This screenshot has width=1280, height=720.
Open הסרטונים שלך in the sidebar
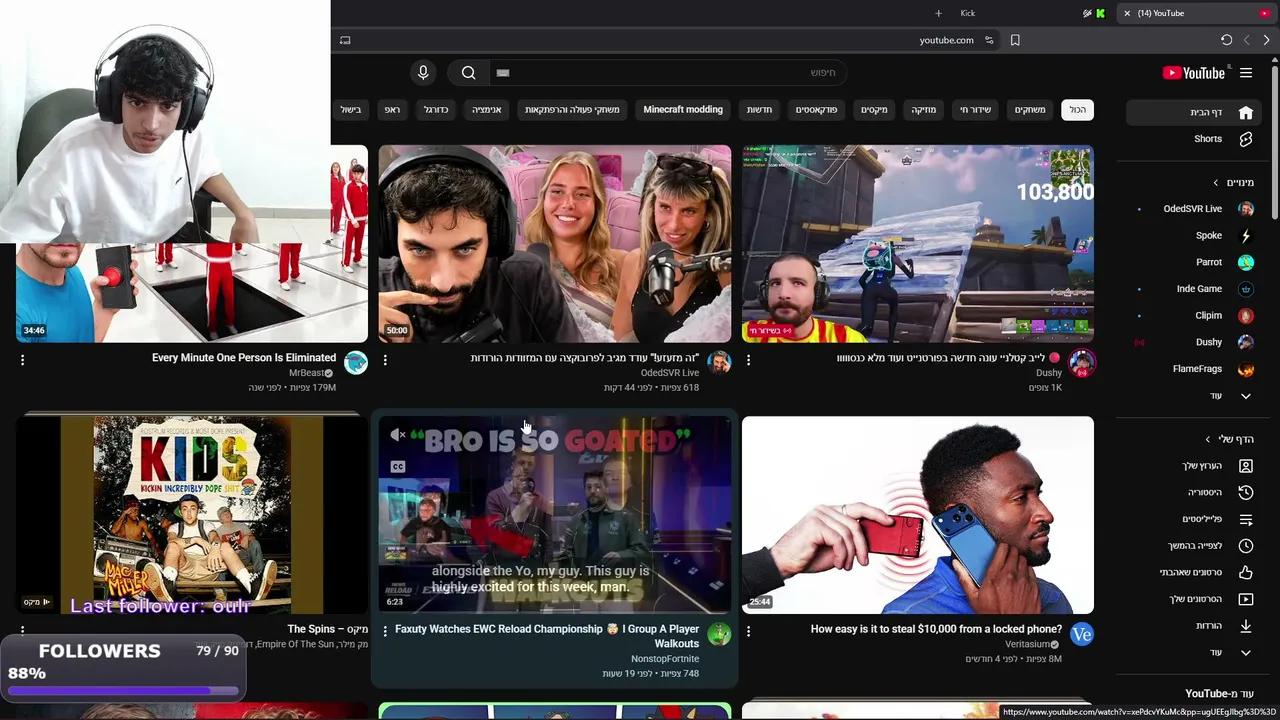1193,599
